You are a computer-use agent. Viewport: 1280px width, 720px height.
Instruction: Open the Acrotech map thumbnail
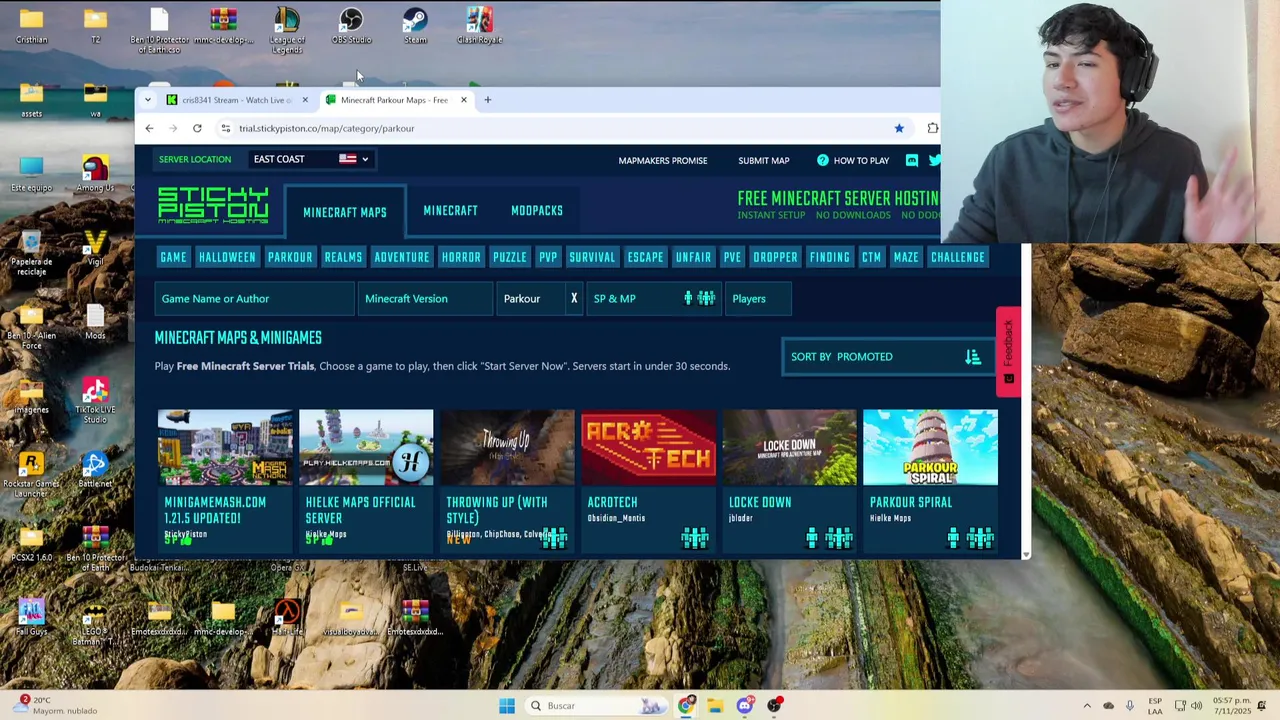[648, 447]
